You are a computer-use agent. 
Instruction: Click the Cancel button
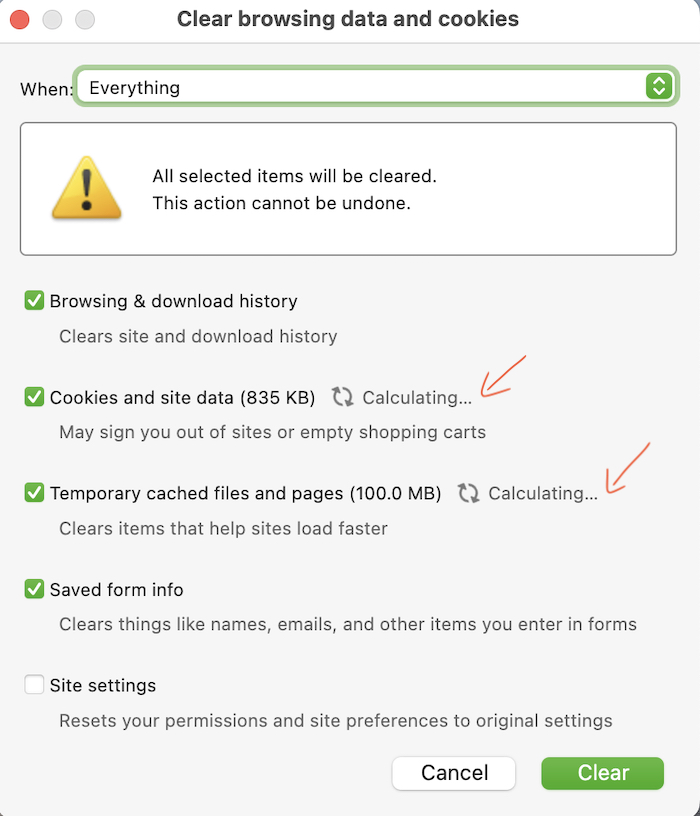[454, 773]
